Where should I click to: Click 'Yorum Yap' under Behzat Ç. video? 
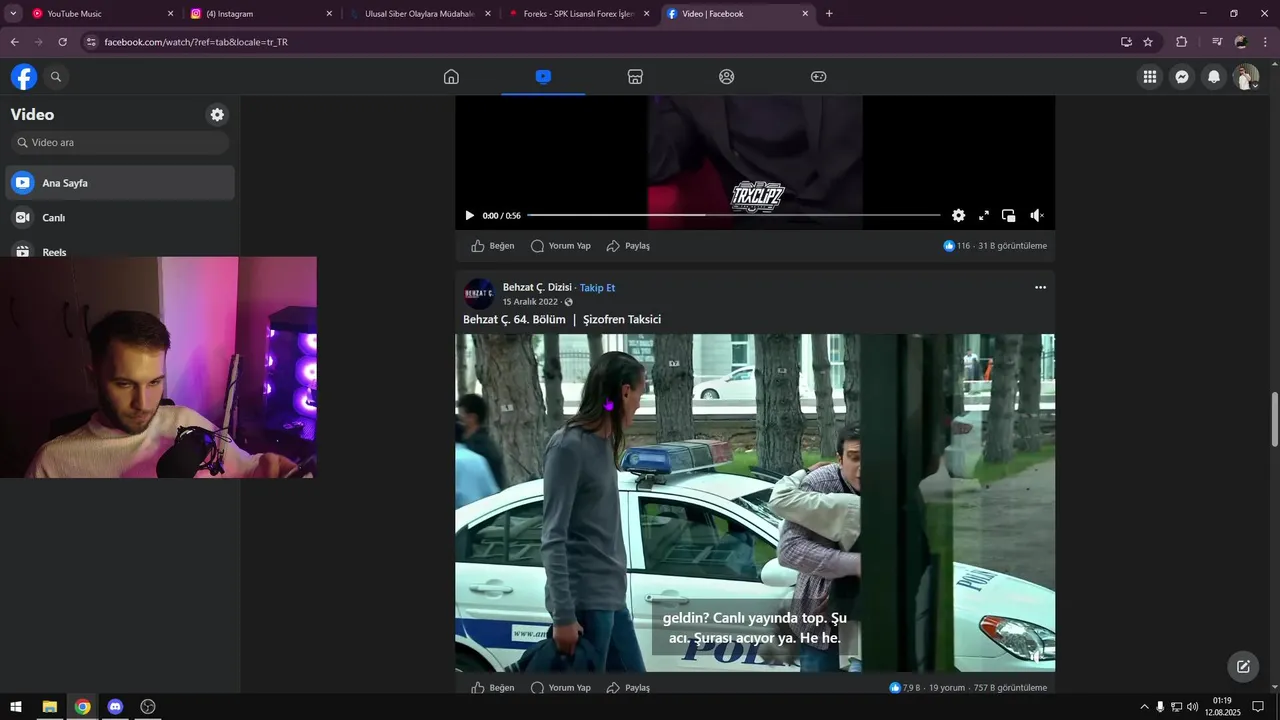click(x=561, y=688)
